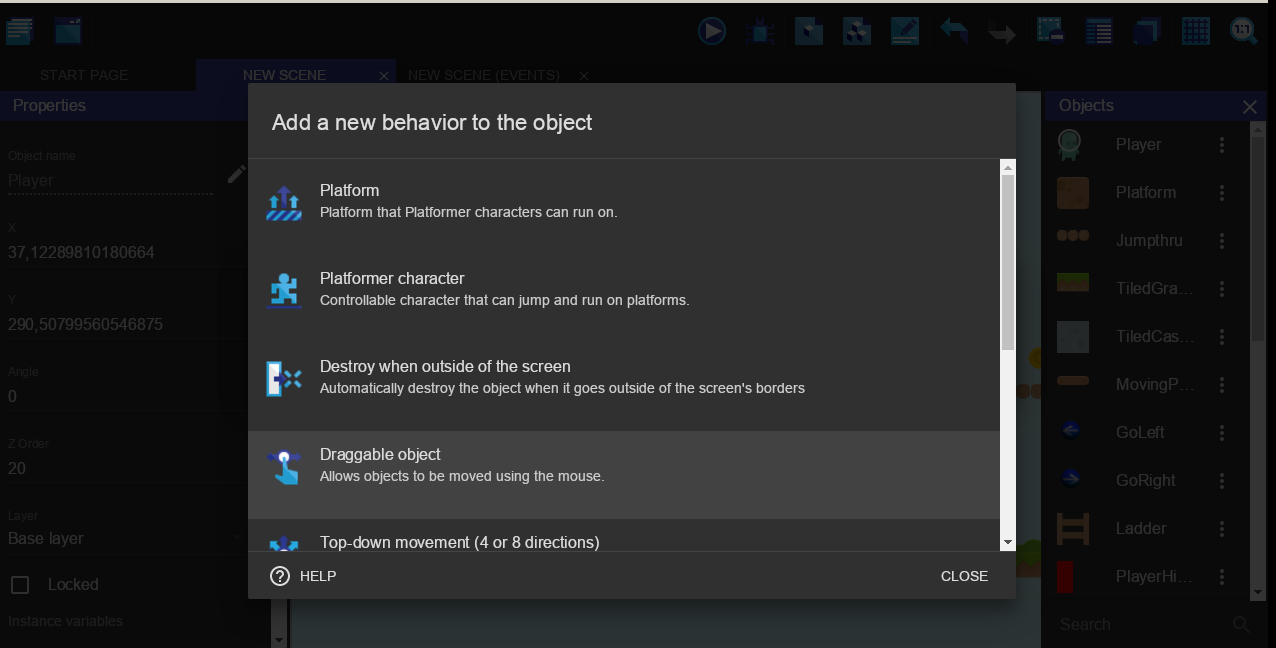Click the pencil icon beside object name
Screen dimensions: 1276x648
[x=236, y=175]
